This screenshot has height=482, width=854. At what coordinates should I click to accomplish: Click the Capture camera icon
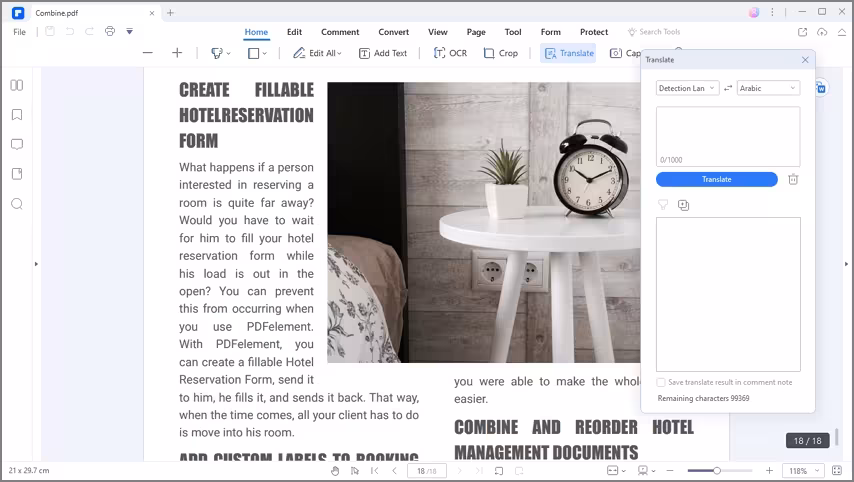pyautogui.click(x=615, y=53)
